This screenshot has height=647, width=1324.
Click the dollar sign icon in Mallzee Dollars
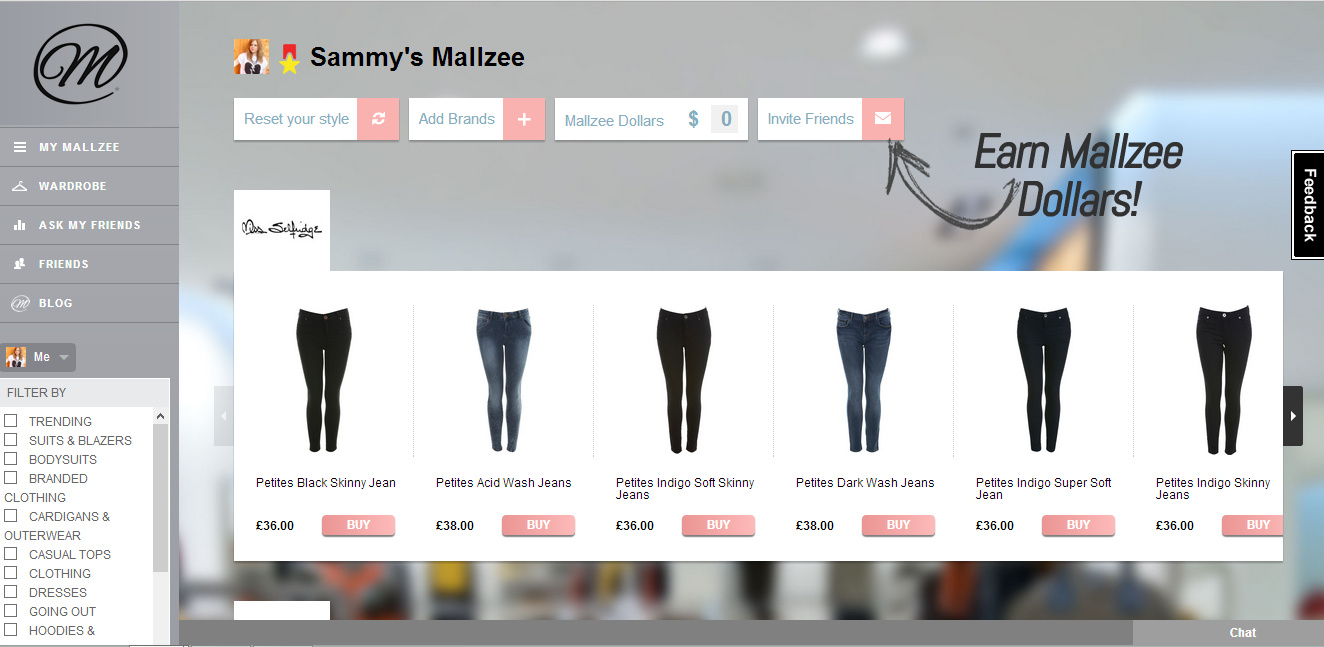click(x=693, y=120)
